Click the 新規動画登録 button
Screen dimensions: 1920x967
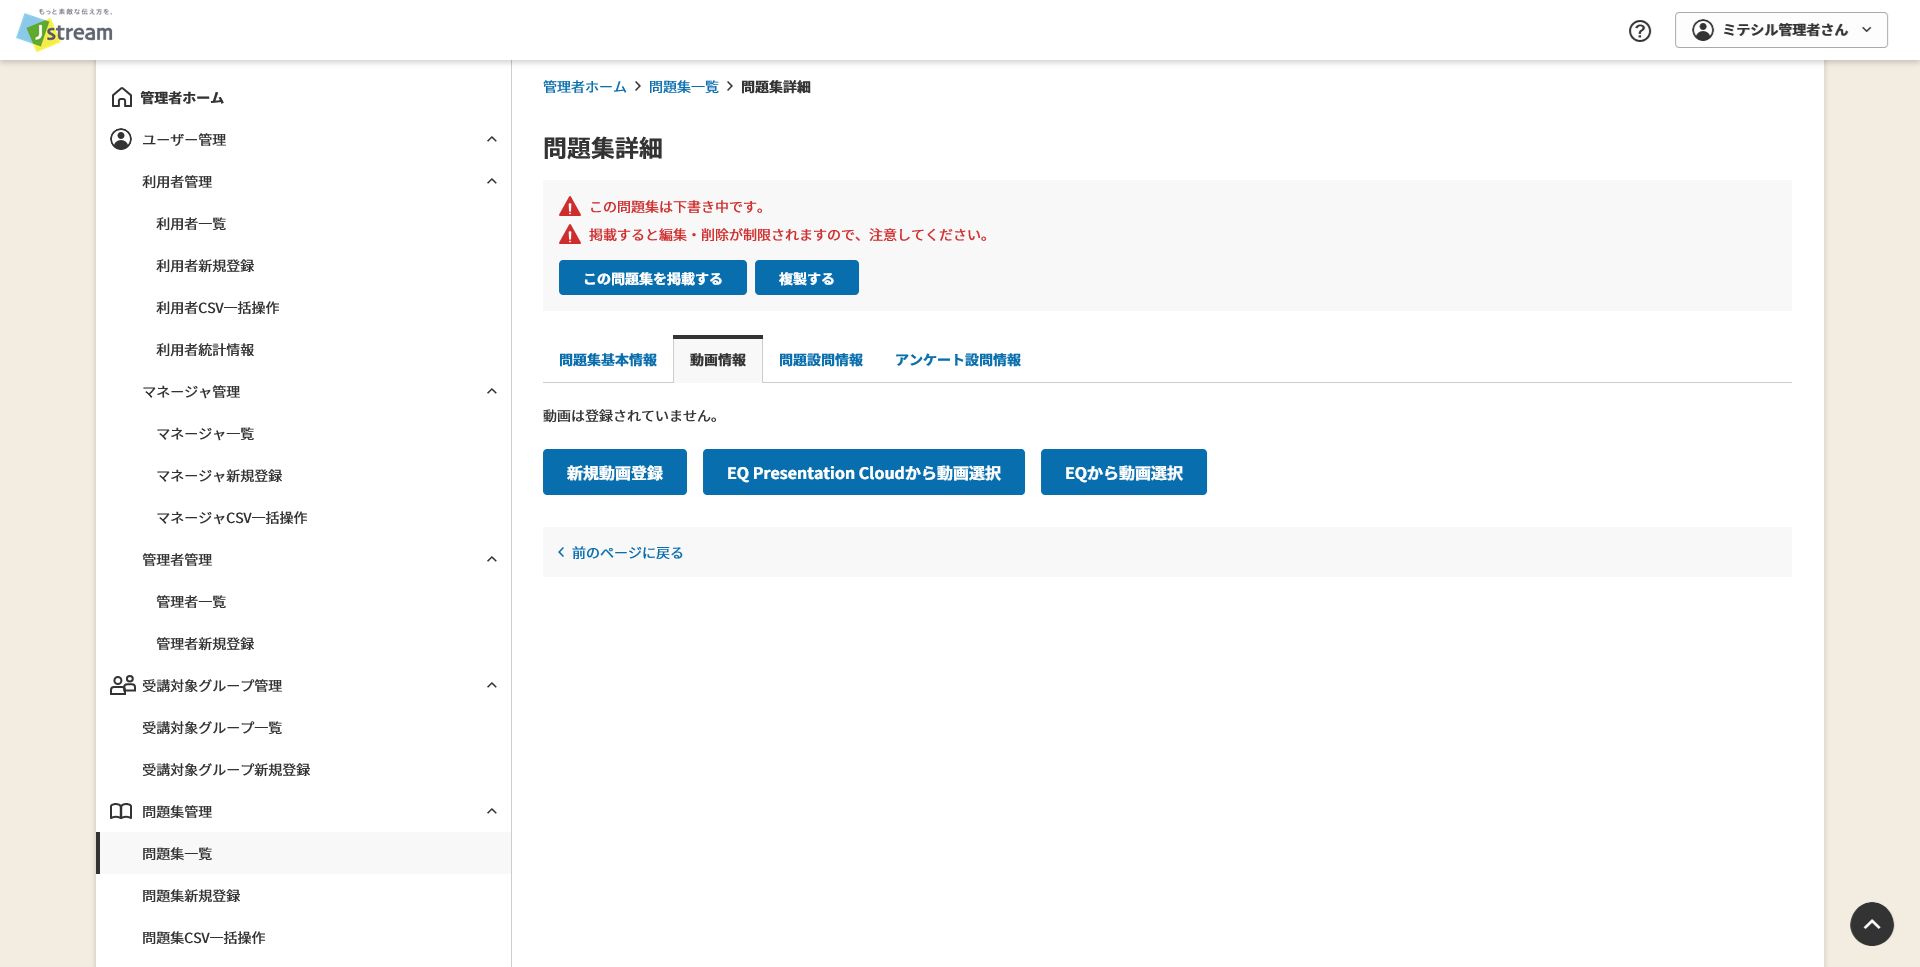[x=615, y=472]
